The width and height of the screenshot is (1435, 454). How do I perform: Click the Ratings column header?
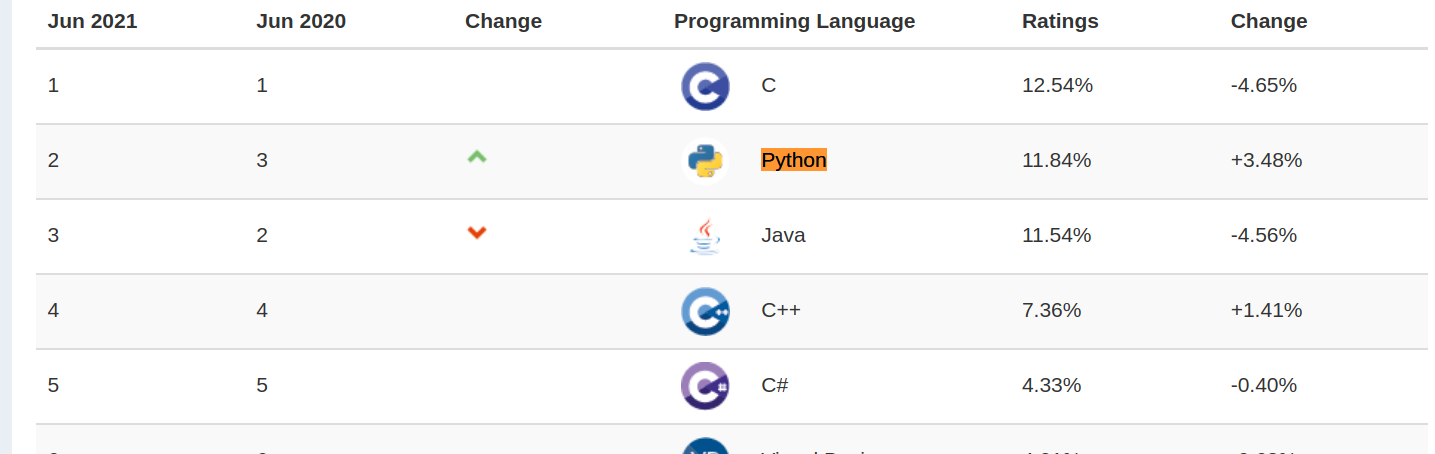1060,21
